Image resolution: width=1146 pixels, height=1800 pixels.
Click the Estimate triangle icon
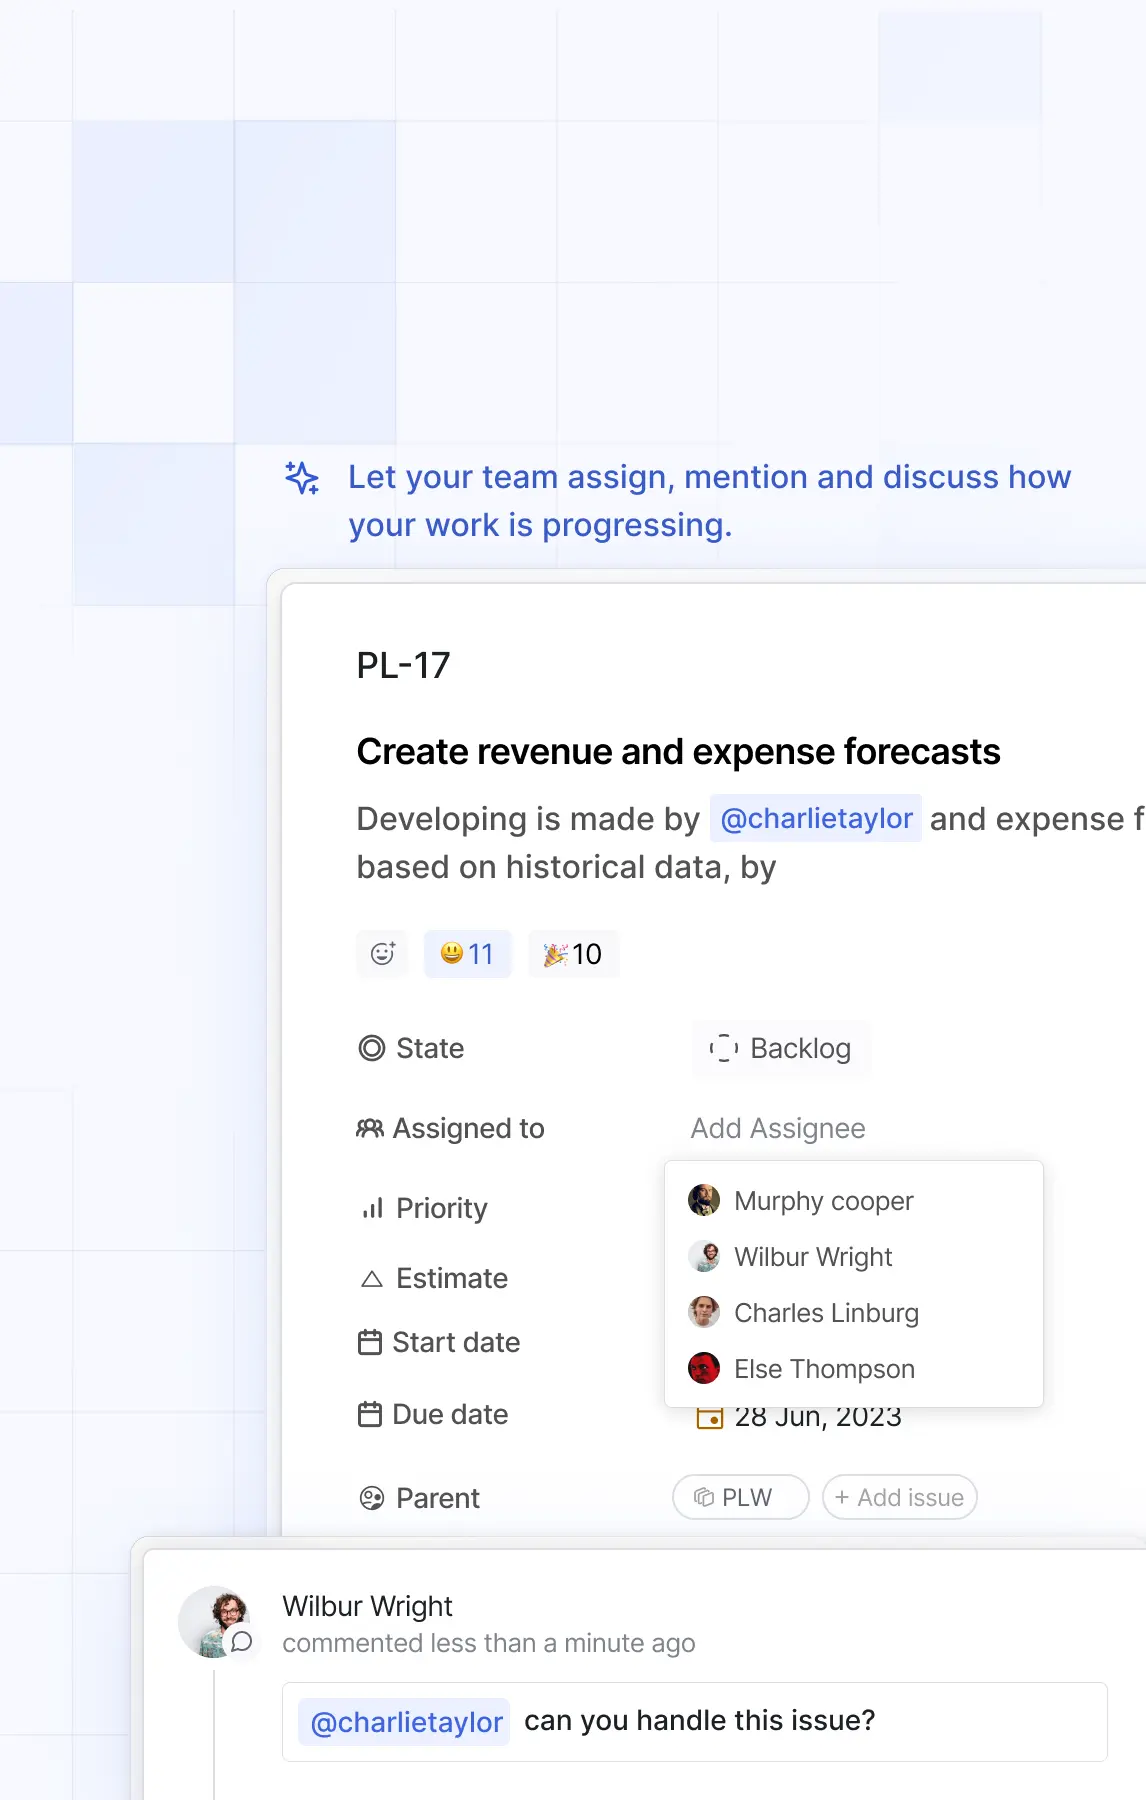click(372, 1278)
